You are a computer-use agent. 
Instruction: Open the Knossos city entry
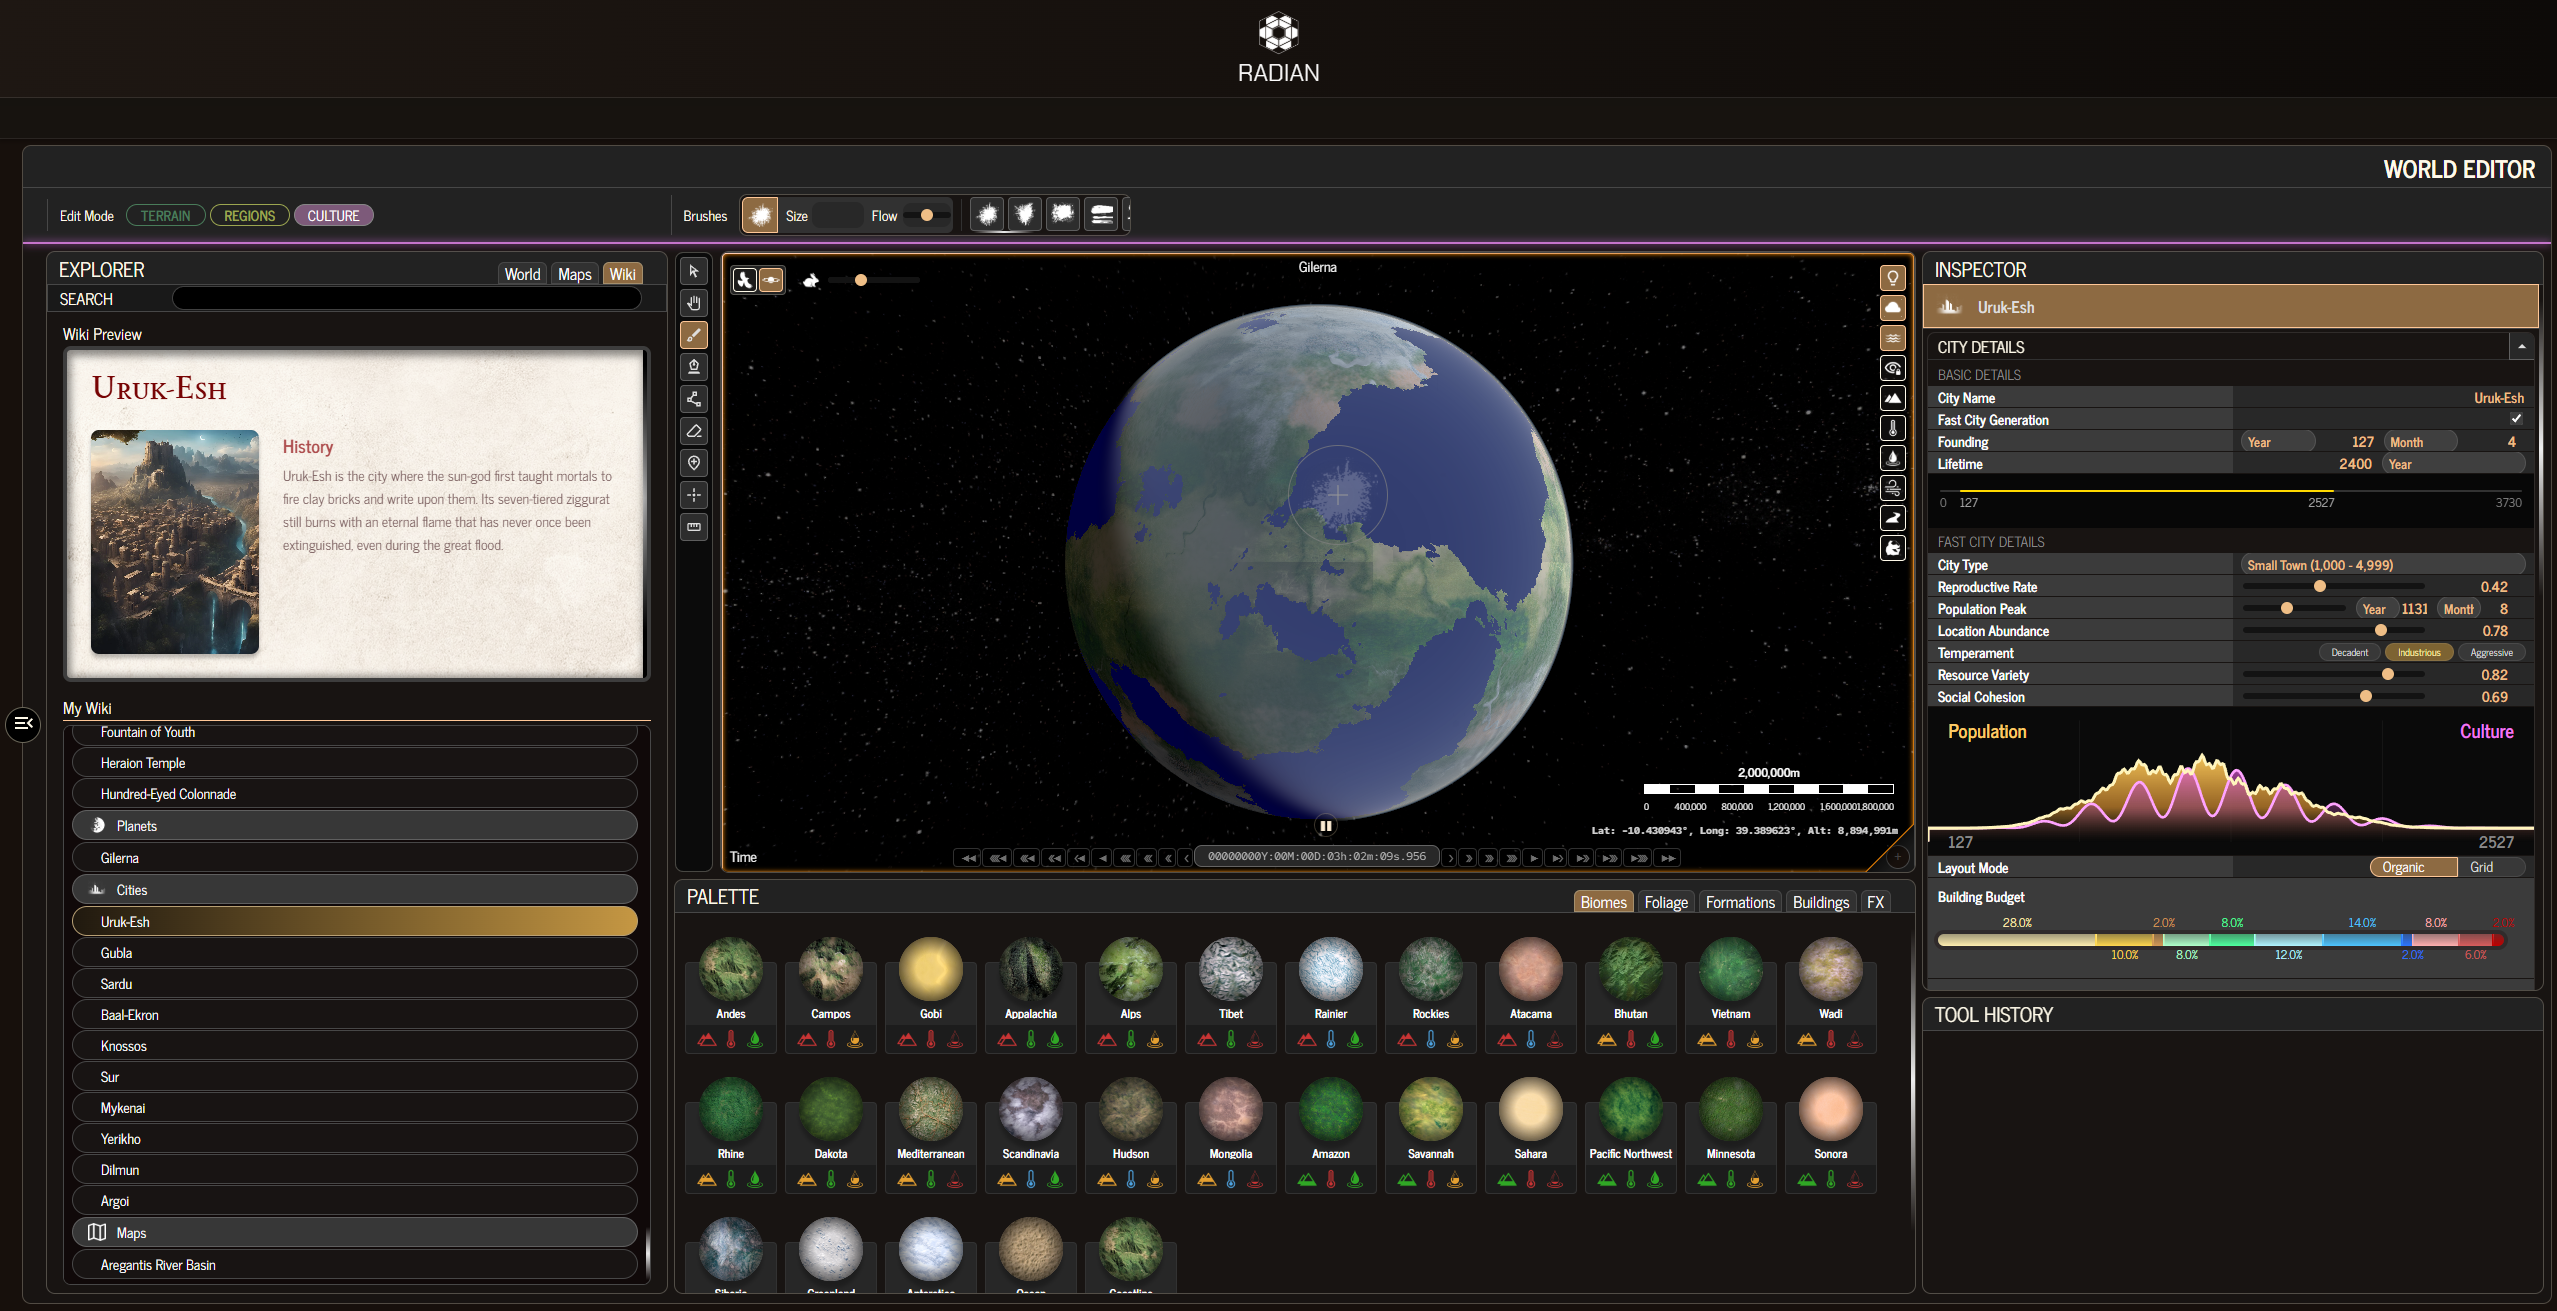click(x=355, y=1046)
